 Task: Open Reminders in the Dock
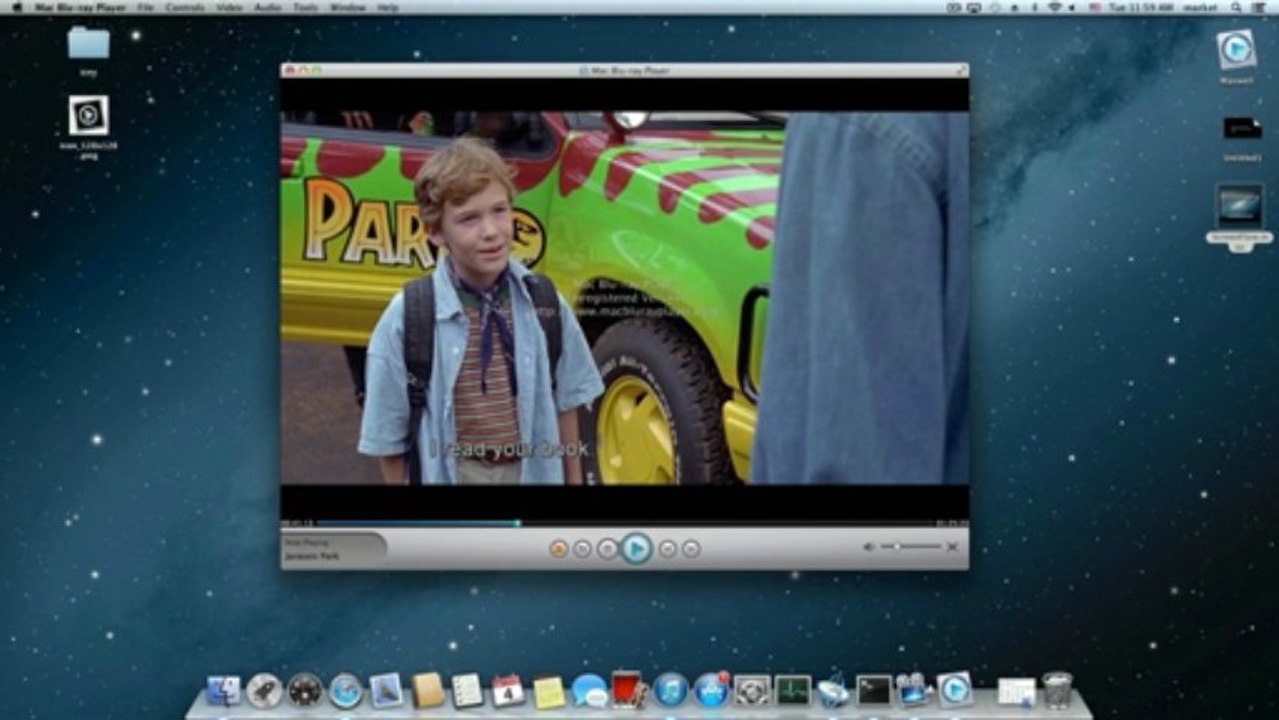(467, 690)
